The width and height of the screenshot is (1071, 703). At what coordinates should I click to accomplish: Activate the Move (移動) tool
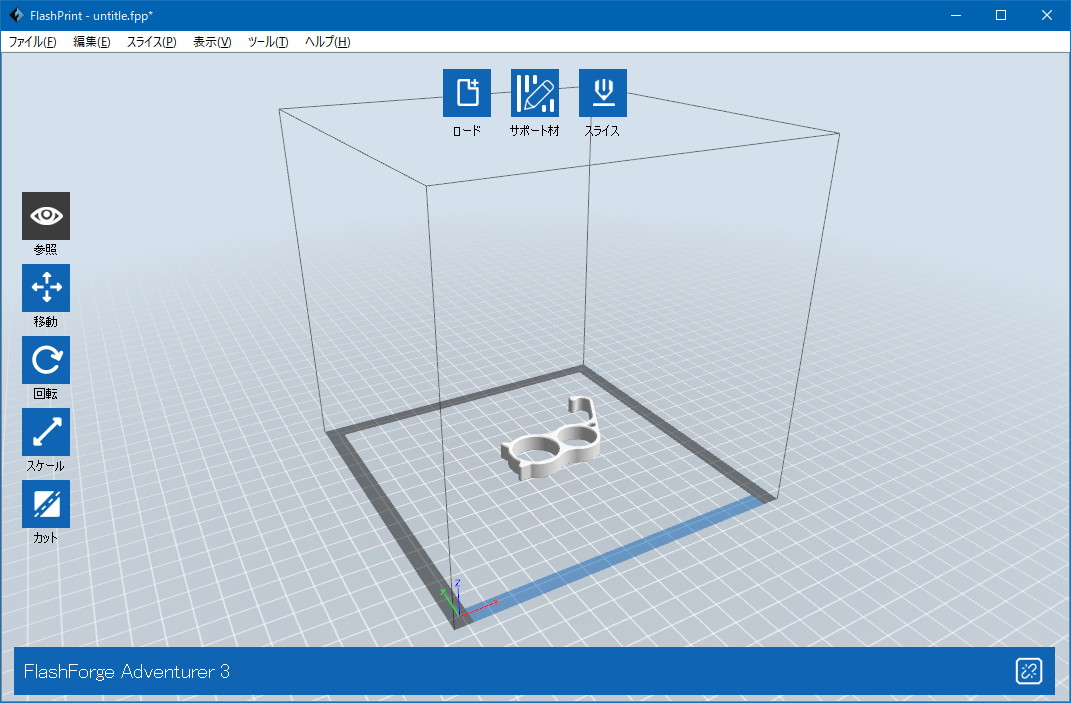pyautogui.click(x=46, y=288)
